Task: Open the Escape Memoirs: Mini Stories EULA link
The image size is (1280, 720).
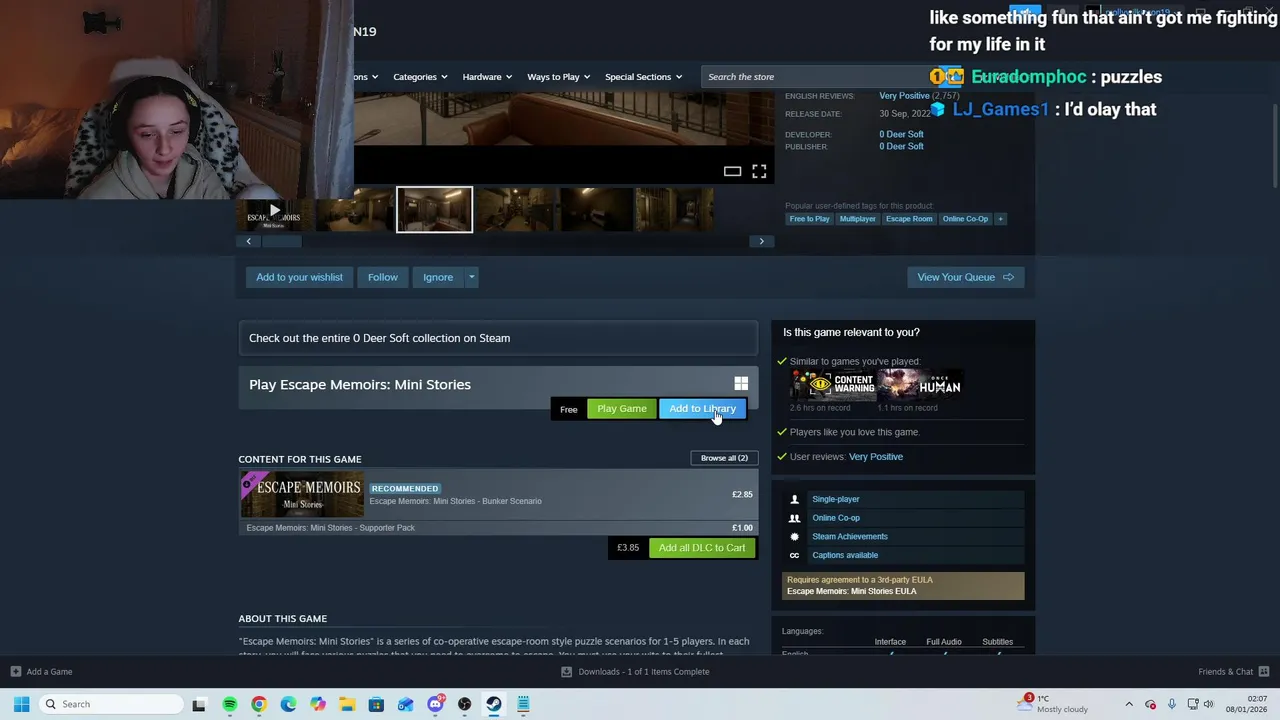Action: tap(851, 591)
